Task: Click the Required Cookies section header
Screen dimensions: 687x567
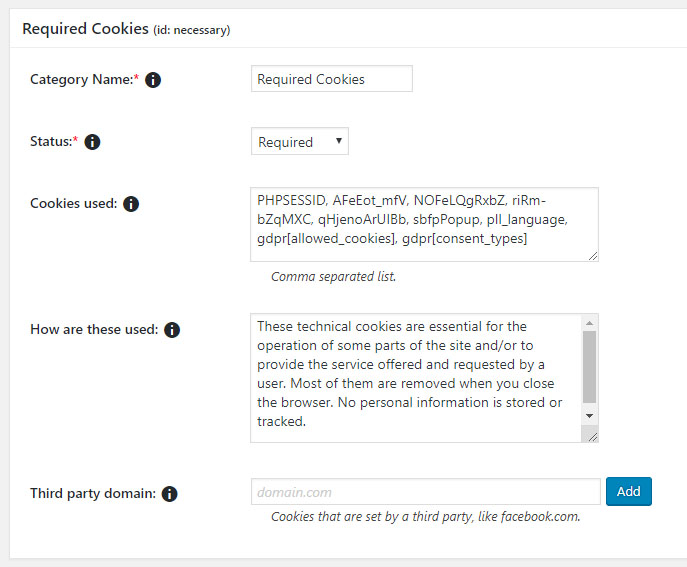Action: coord(85,29)
